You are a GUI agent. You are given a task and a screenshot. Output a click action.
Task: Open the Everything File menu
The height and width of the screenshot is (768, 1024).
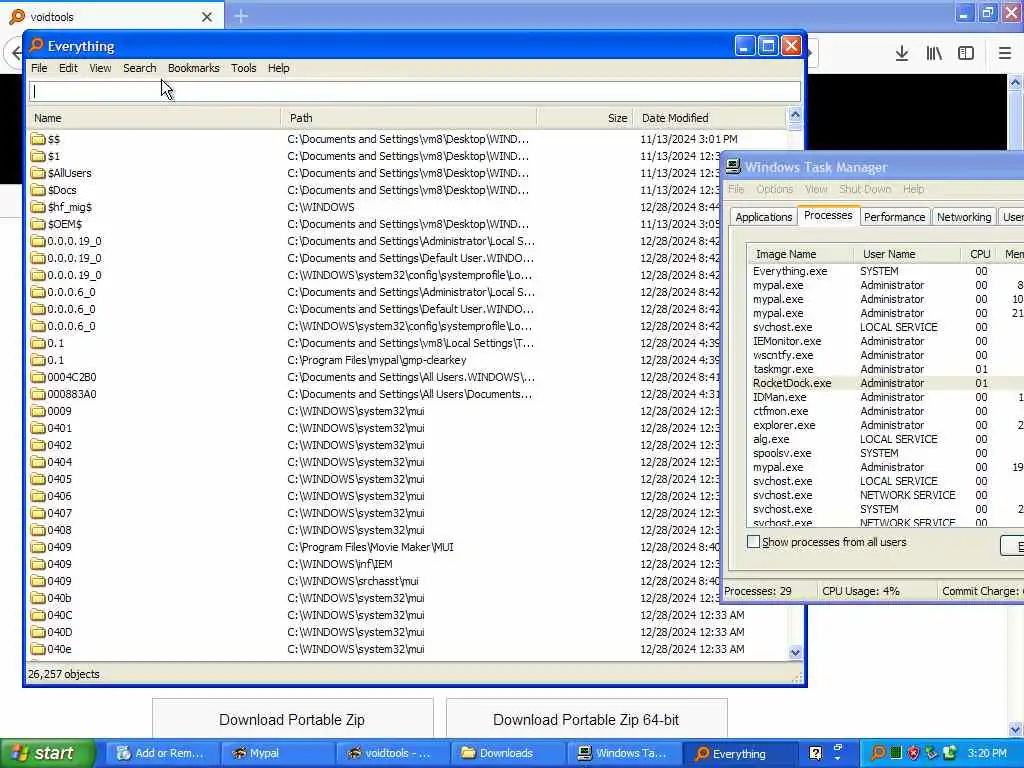[x=39, y=68]
